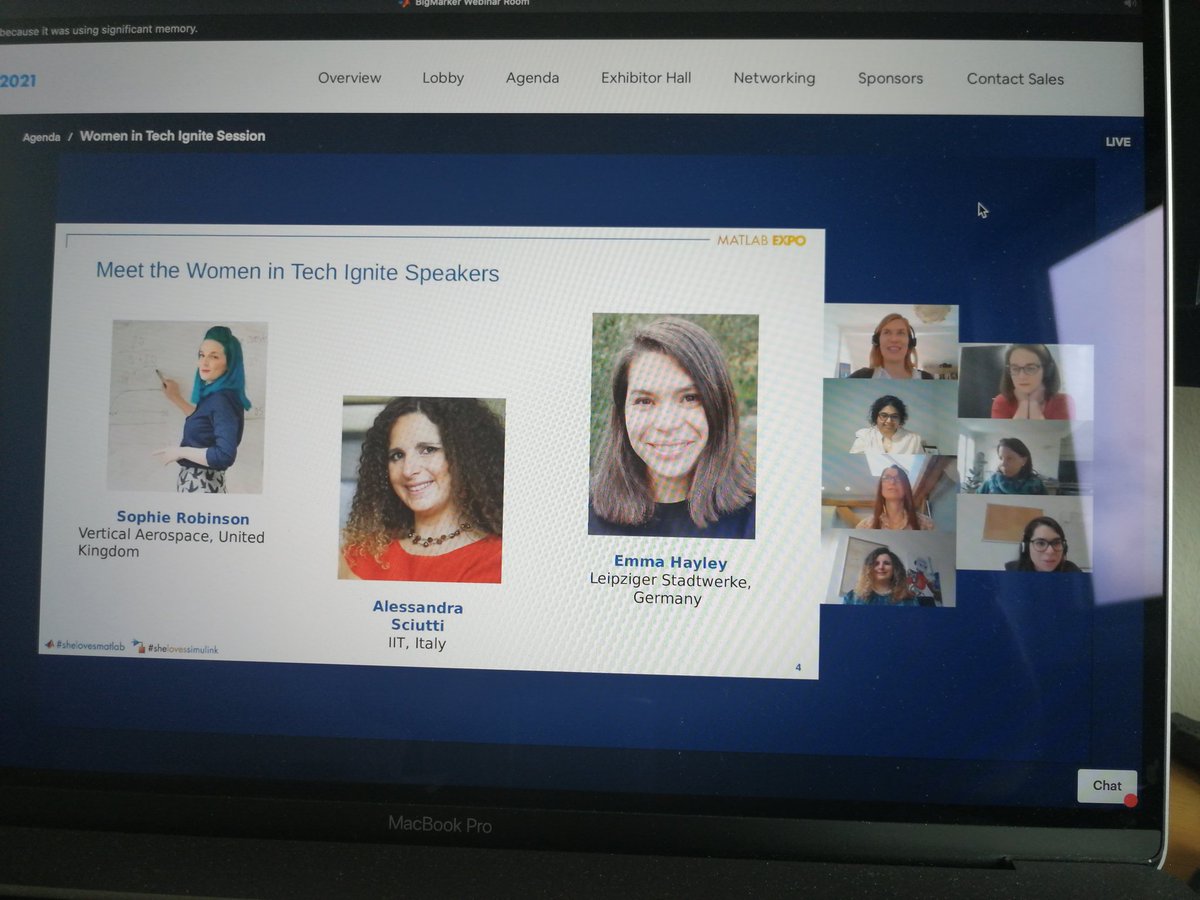This screenshot has width=1200, height=900.
Task: Click the 'Women in Tech Ignite Session' breadcrumb
Action: click(x=172, y=136)
